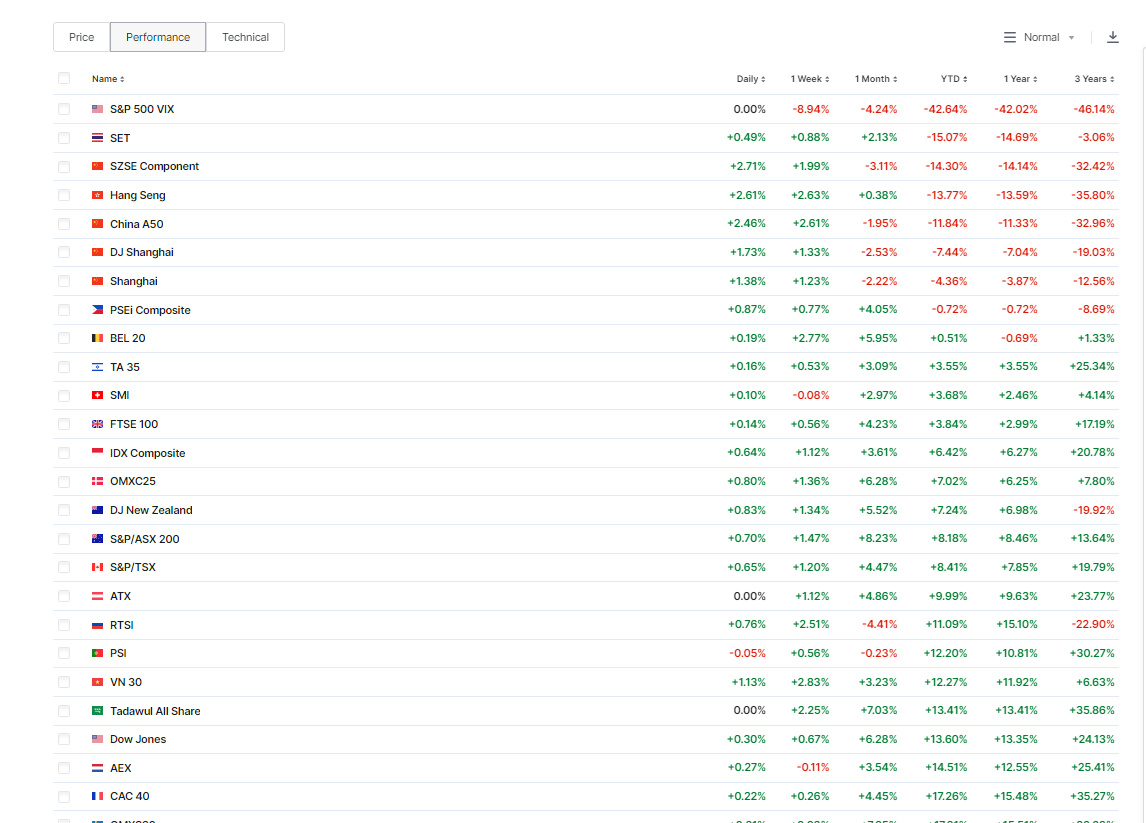This screenshot has width=1146, height=823.
Task: Click the Vietnam flag beside VN 30
Action: pos(97,682)
